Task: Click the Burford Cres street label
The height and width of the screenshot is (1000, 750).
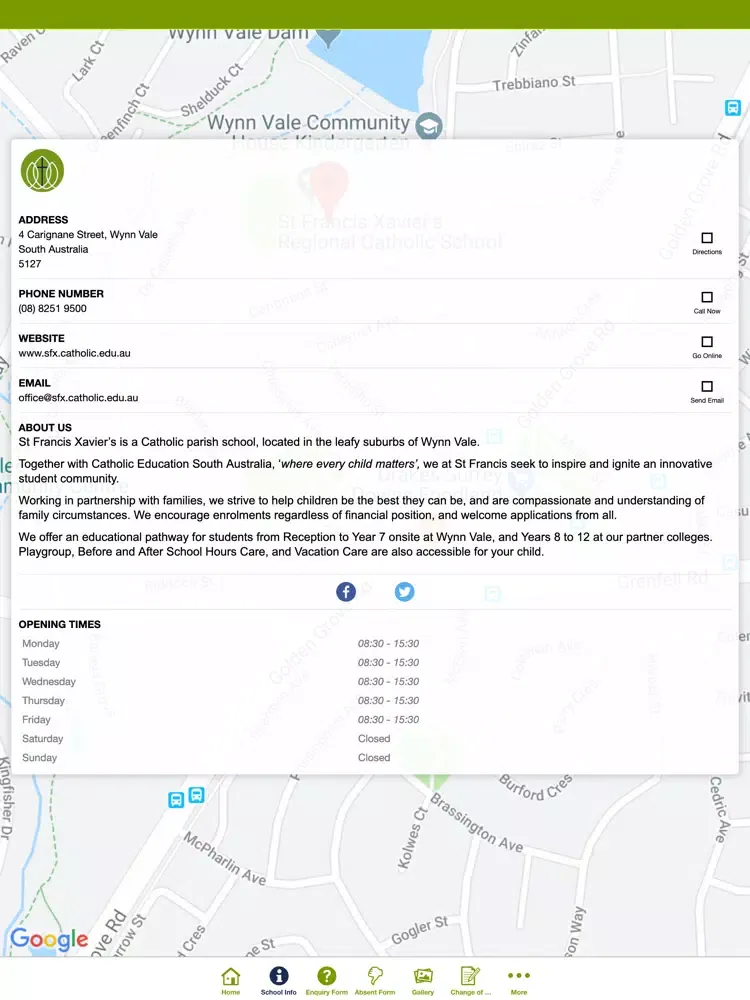Action: (x=535, y=787)
